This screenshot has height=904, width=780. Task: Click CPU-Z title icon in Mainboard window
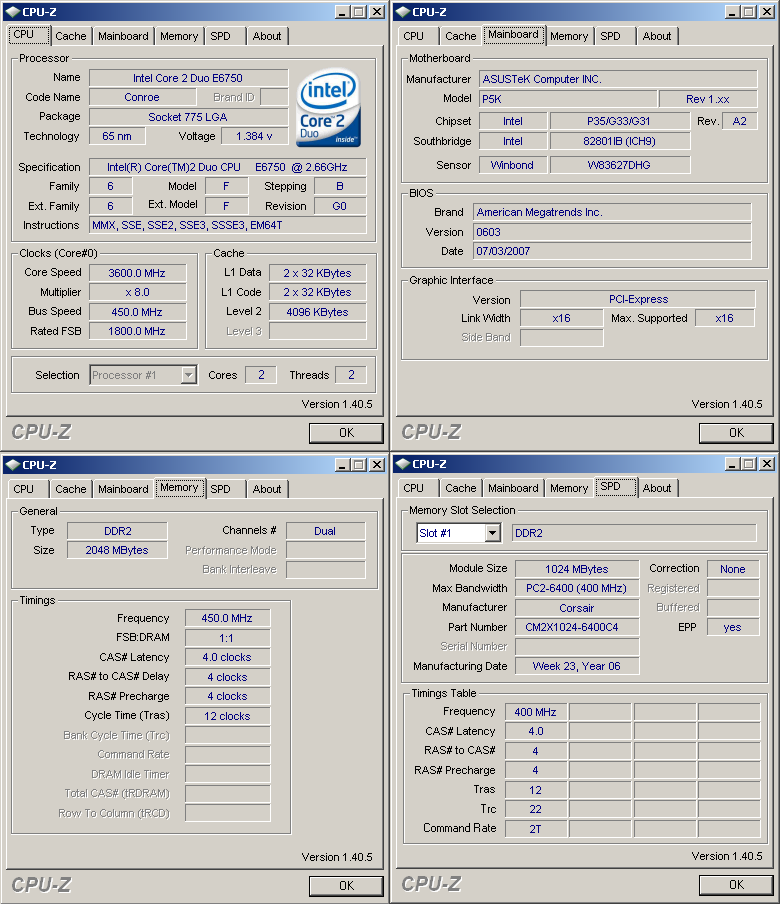tap(402, 12)
